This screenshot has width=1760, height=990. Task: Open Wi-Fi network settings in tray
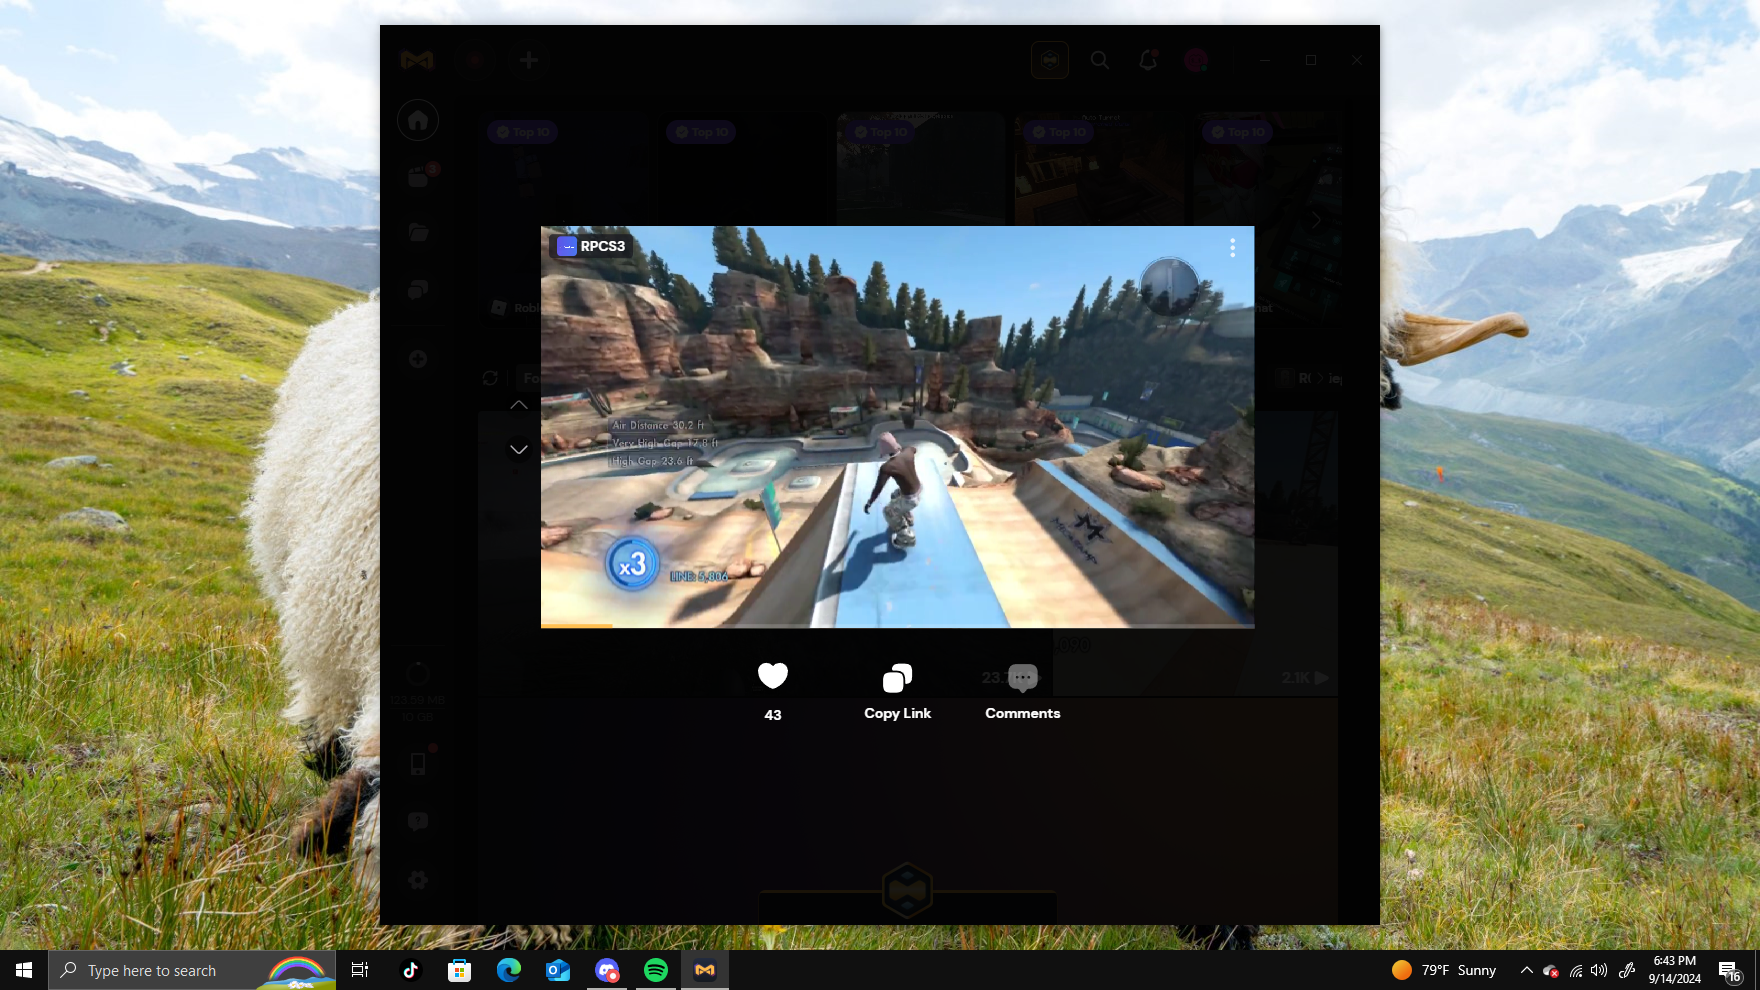coord(1576,970)
